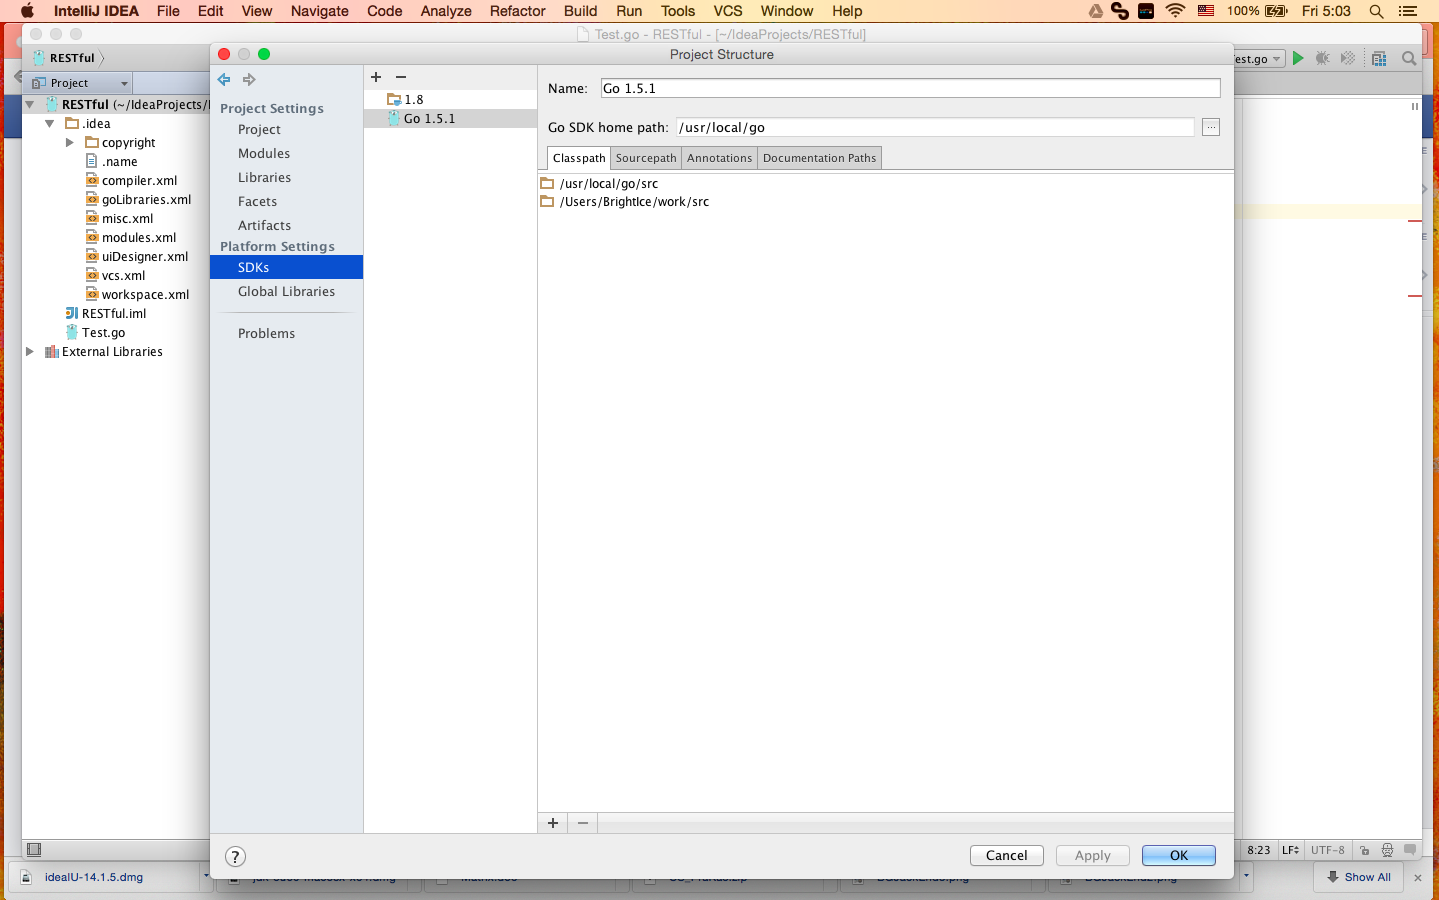The width and height of the screenshot is (1439, 900).
Task: Collapse the .idea folder node
Action: click(50, 123)
